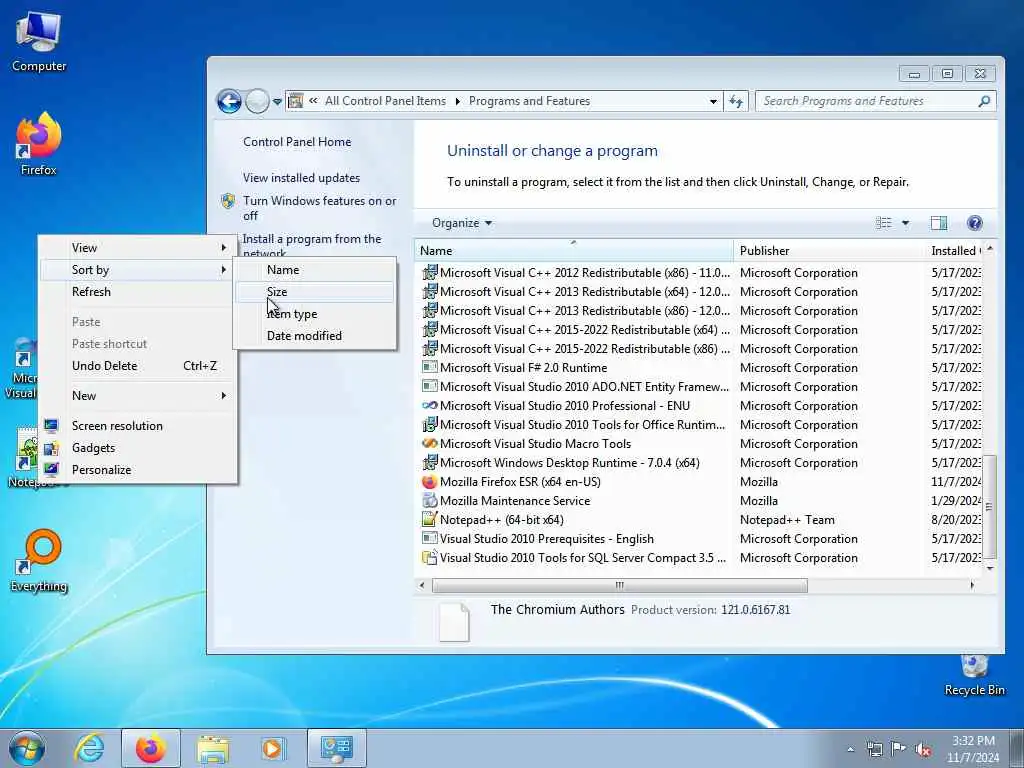1024x768 pixels.
Task: Launch Firefox from desktop shortcut
Action: (x=39, y=144)
